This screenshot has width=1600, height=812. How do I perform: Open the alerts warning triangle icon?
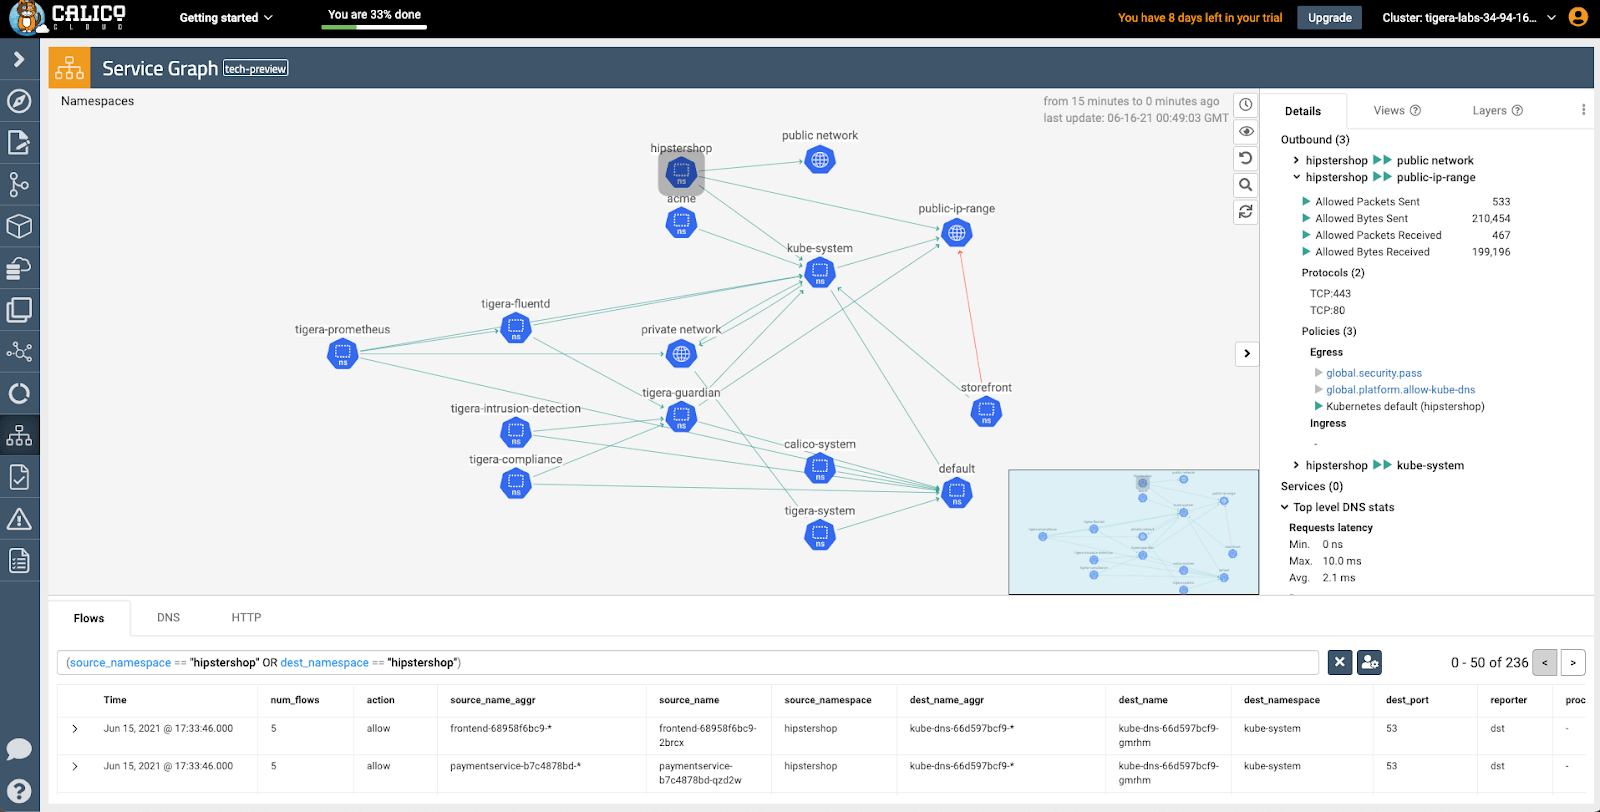[x=19, y=519]
